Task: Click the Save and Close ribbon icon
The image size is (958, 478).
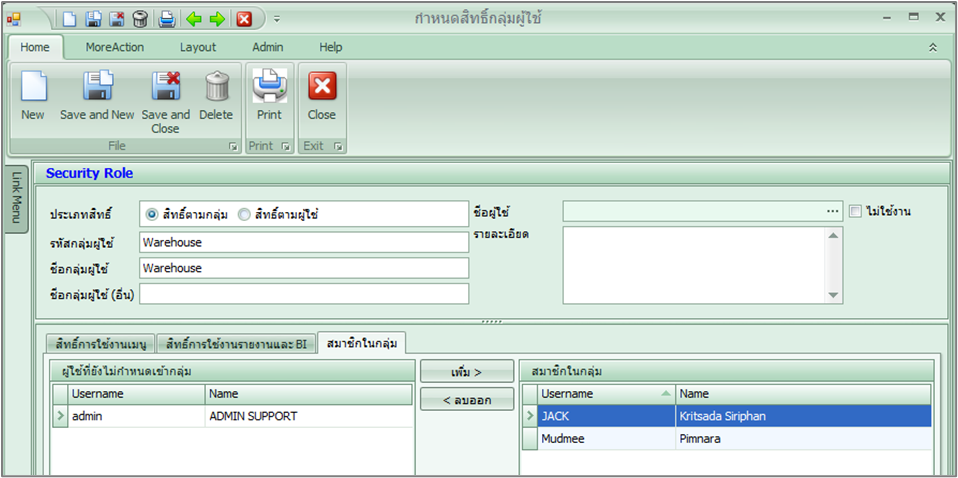Action: coord(165,87)
